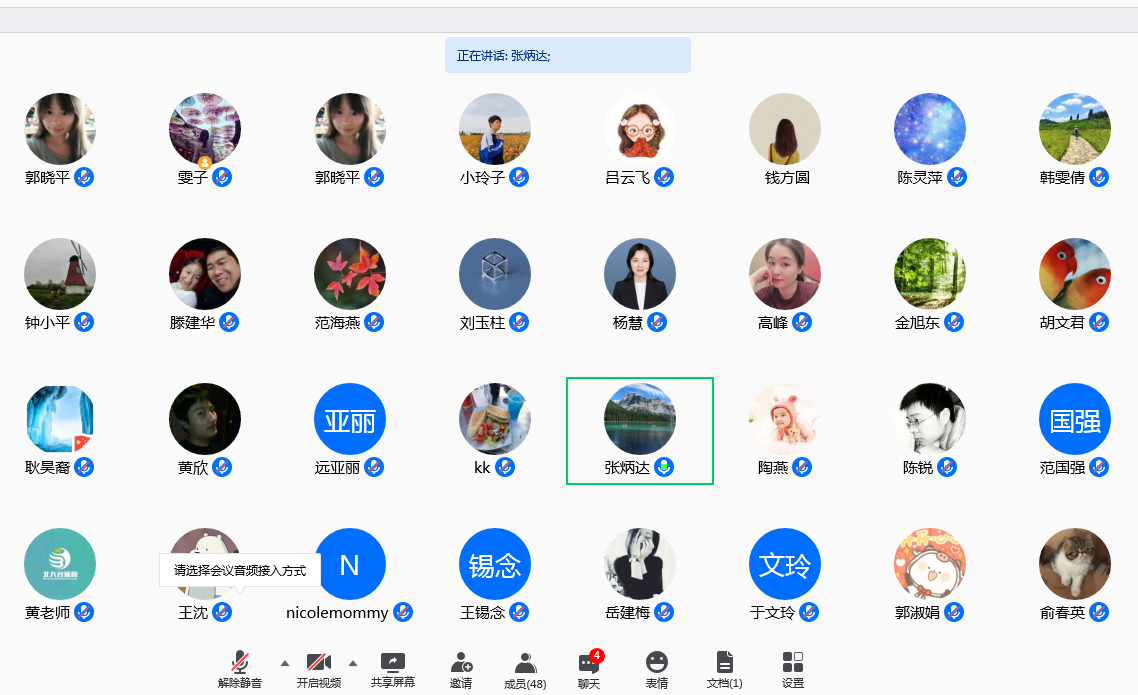1138x695 pixels.
Task: Expand audio options arrow next to 解除静音
Action: pyautogui.click(x=285, y=662)
